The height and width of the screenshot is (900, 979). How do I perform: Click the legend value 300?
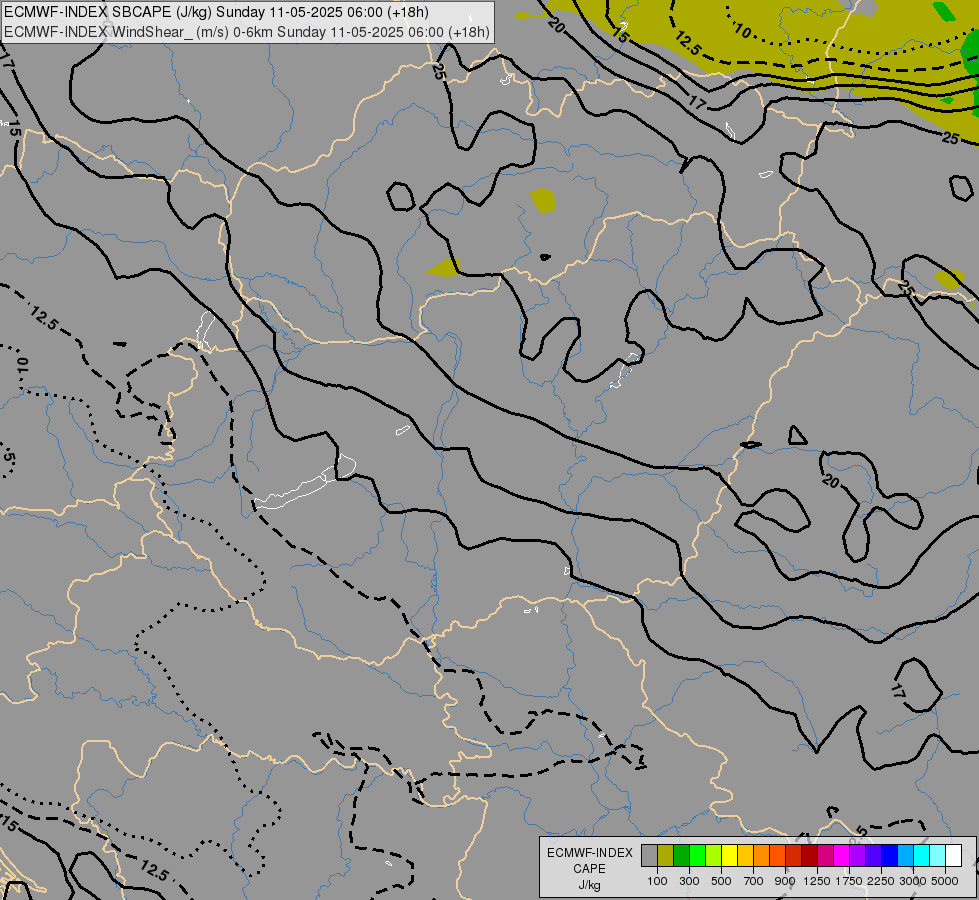pyautogui.click(x=689, y=881)
